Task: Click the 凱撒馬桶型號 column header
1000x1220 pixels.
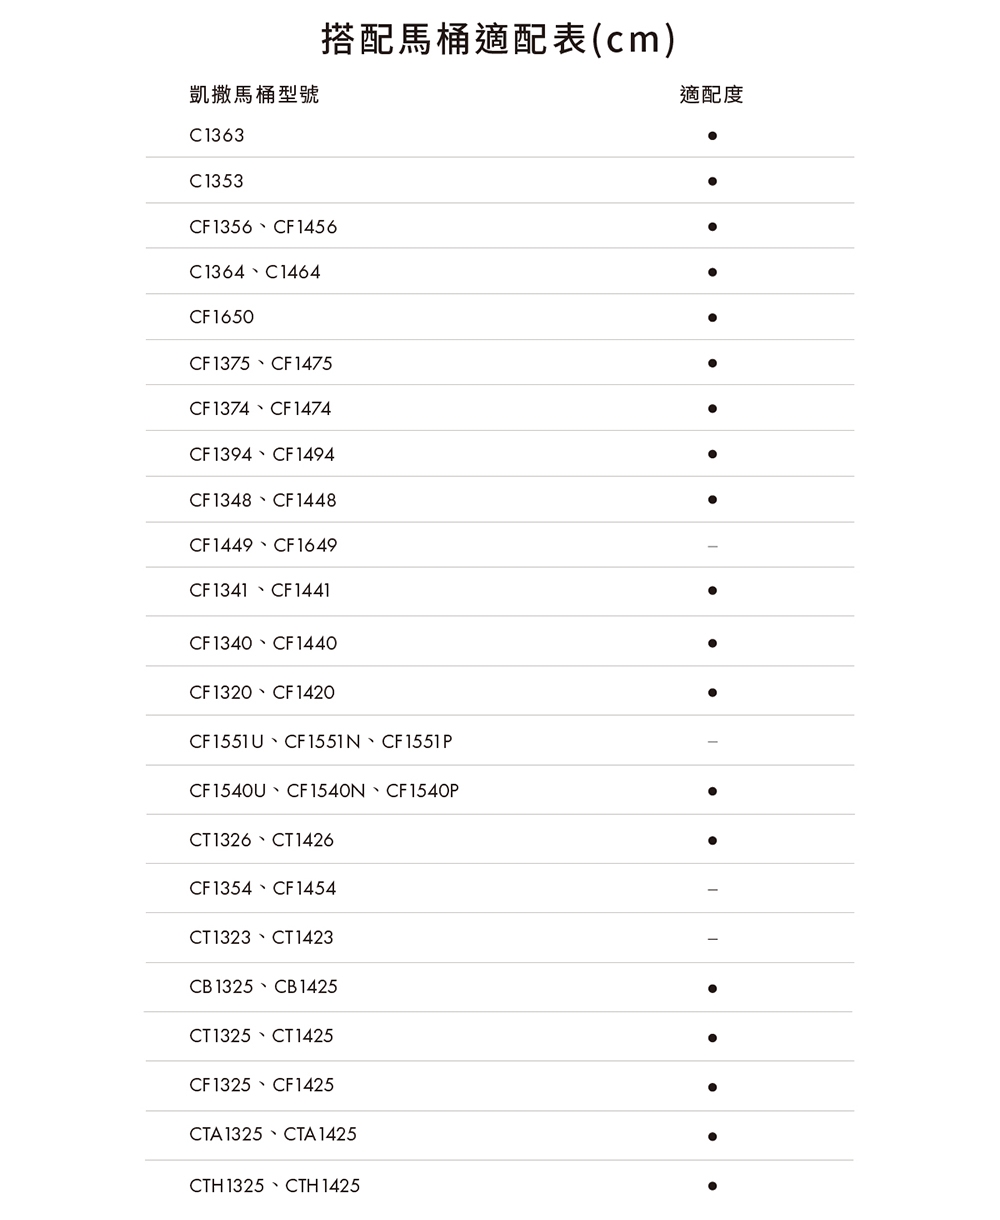Action: [x=254, y=95]
